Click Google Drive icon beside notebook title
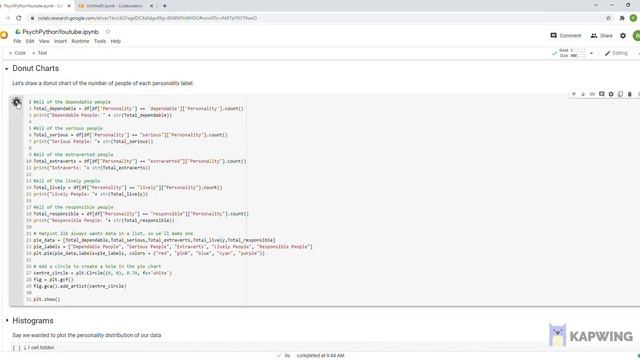Image resolution: width=640 pixels, height=360 pixels. coord(18,31)
